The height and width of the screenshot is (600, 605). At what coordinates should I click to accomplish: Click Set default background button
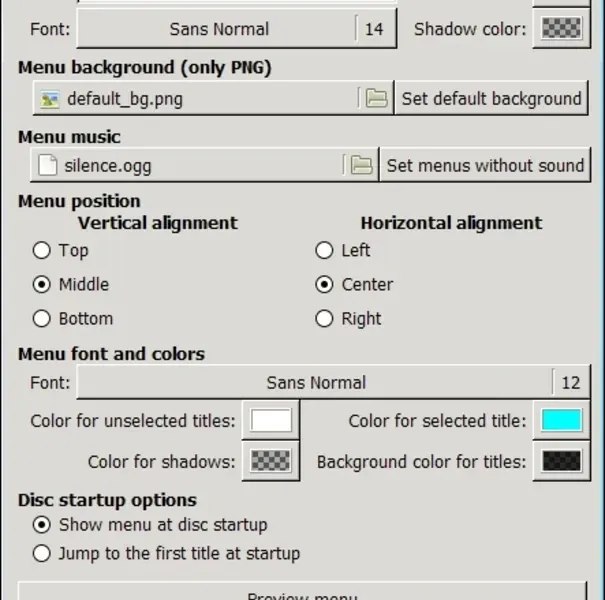pos(491,98)
